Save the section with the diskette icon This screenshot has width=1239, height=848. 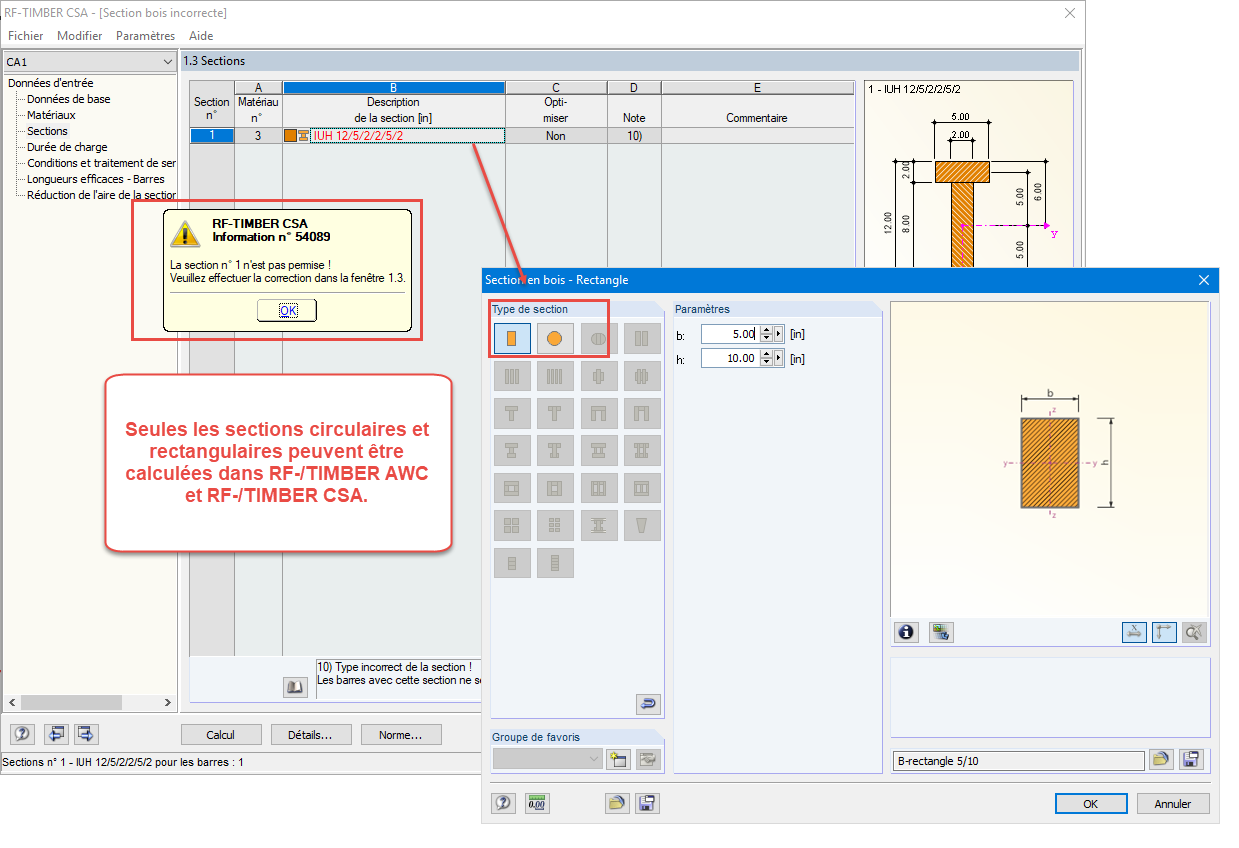click(x=647, y=803)
